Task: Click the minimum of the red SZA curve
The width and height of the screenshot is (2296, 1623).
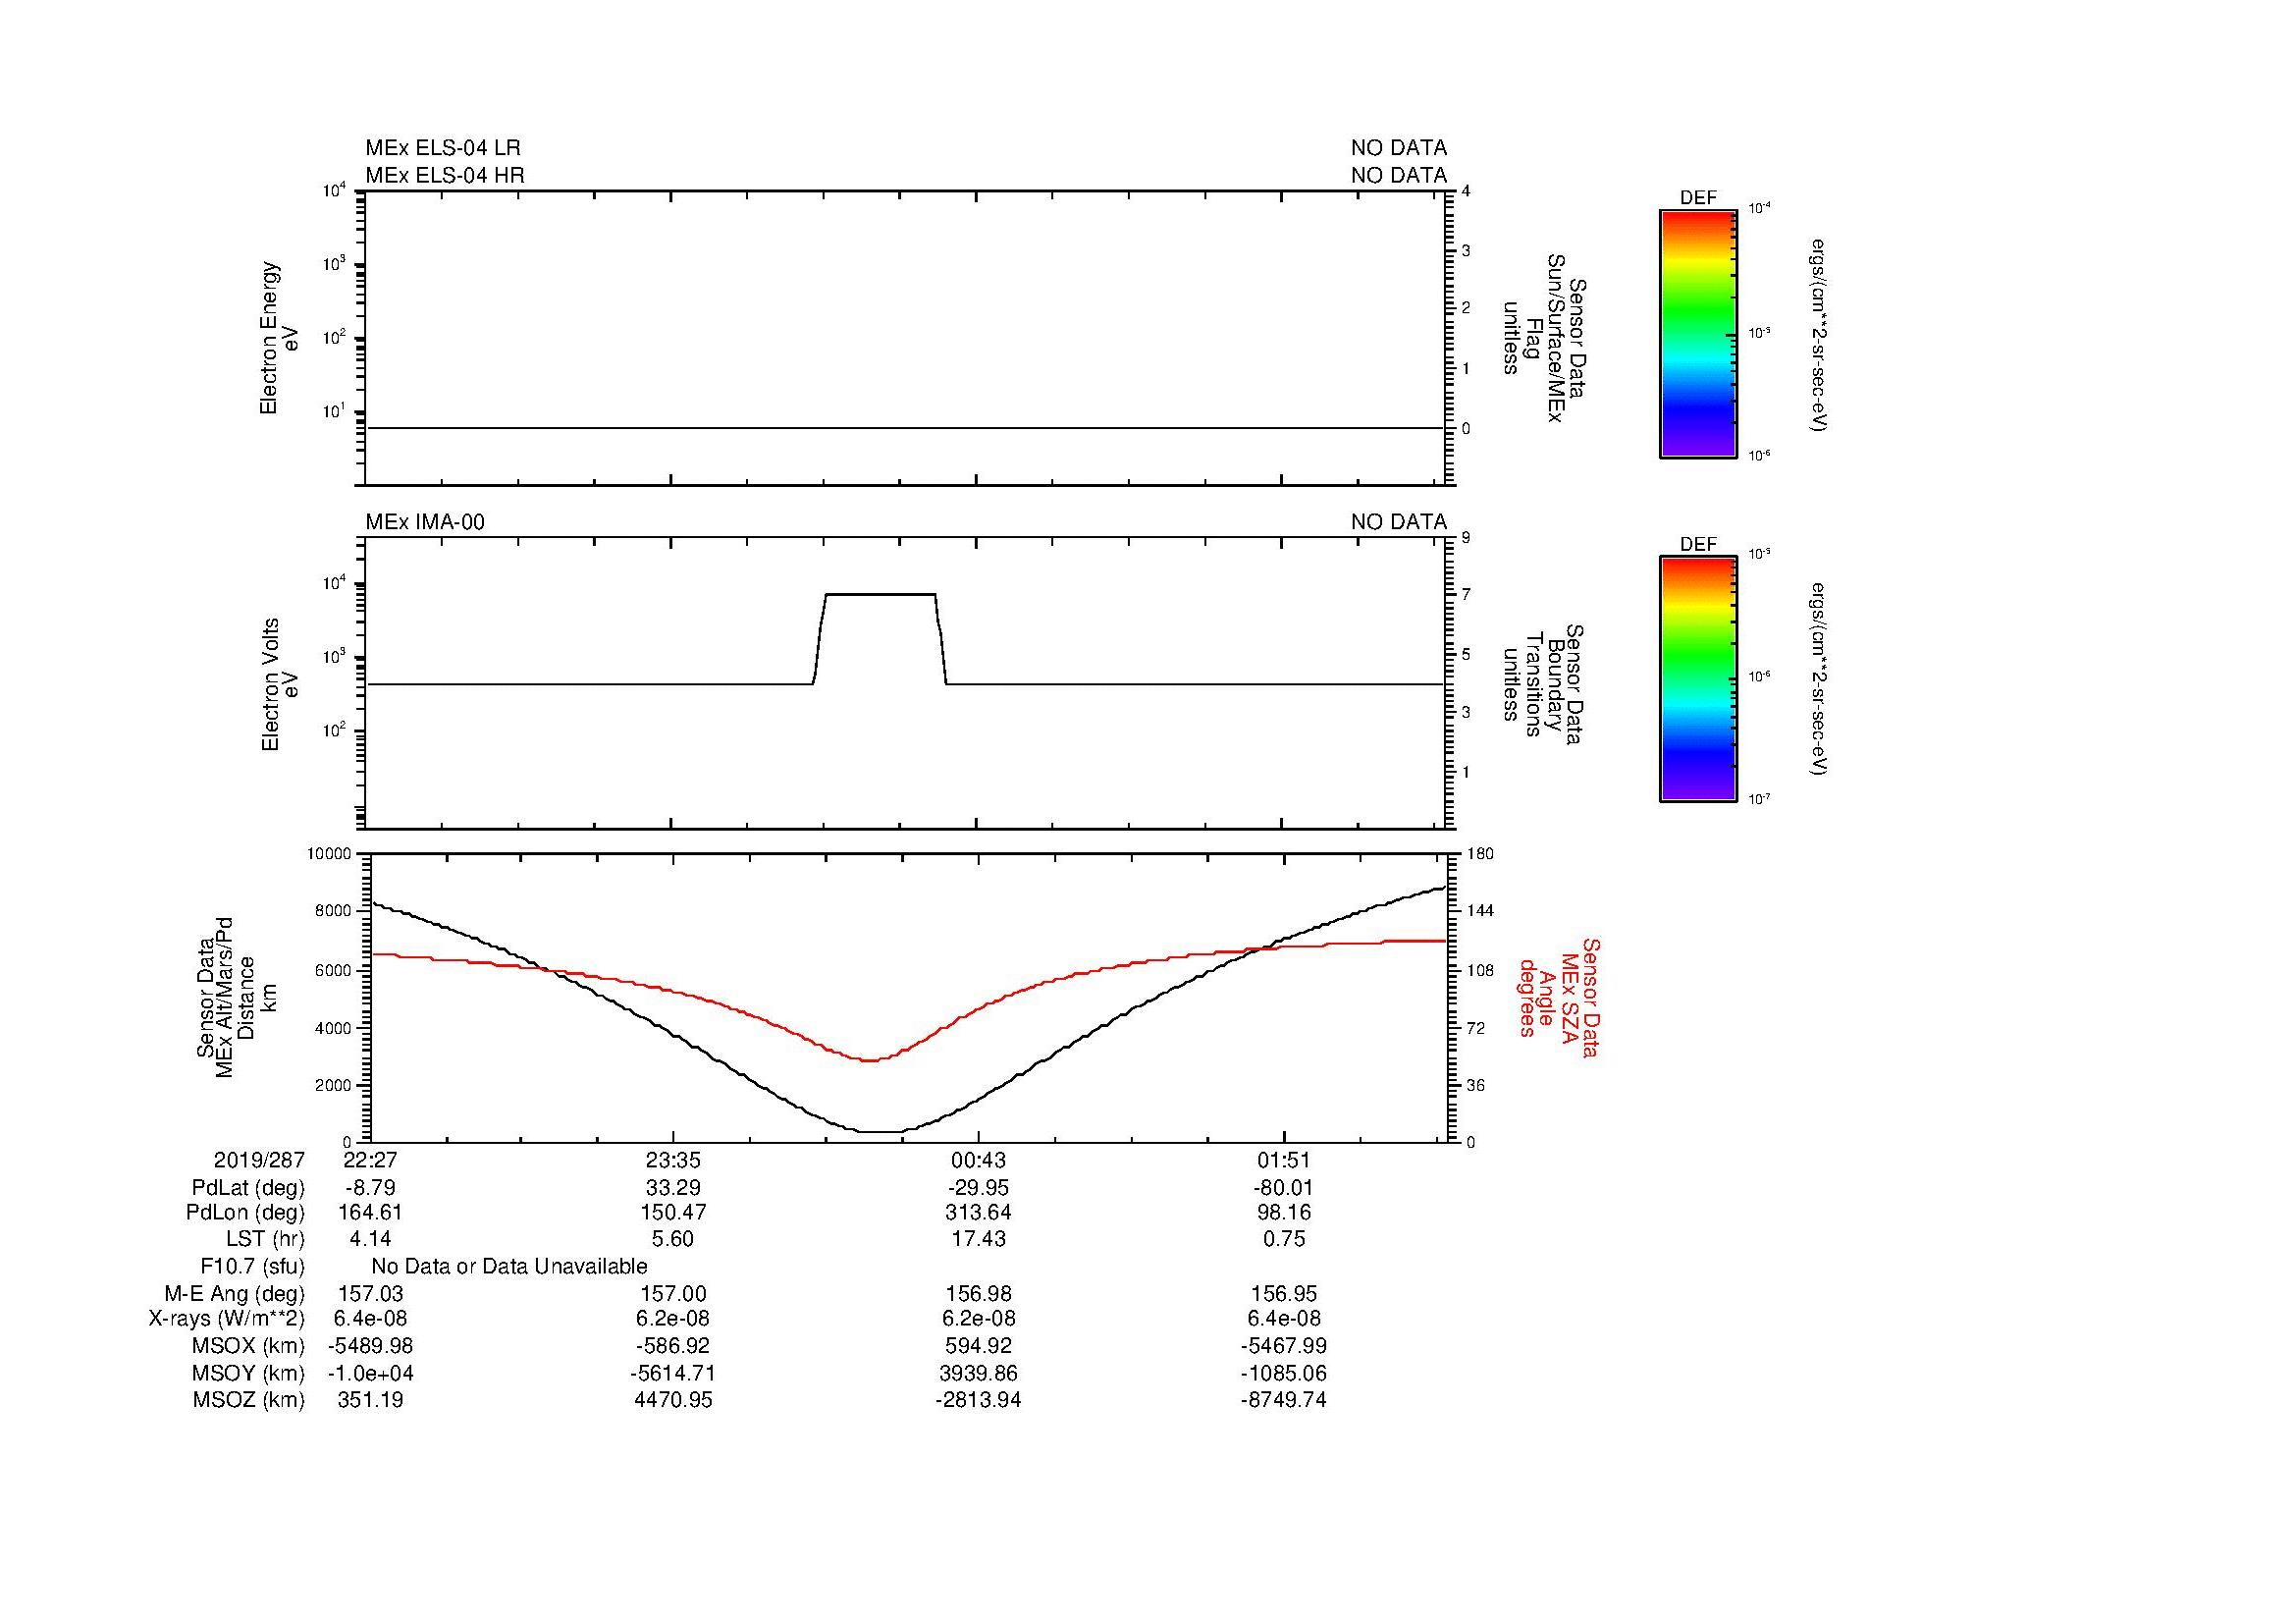Action: coord(870,1060)
